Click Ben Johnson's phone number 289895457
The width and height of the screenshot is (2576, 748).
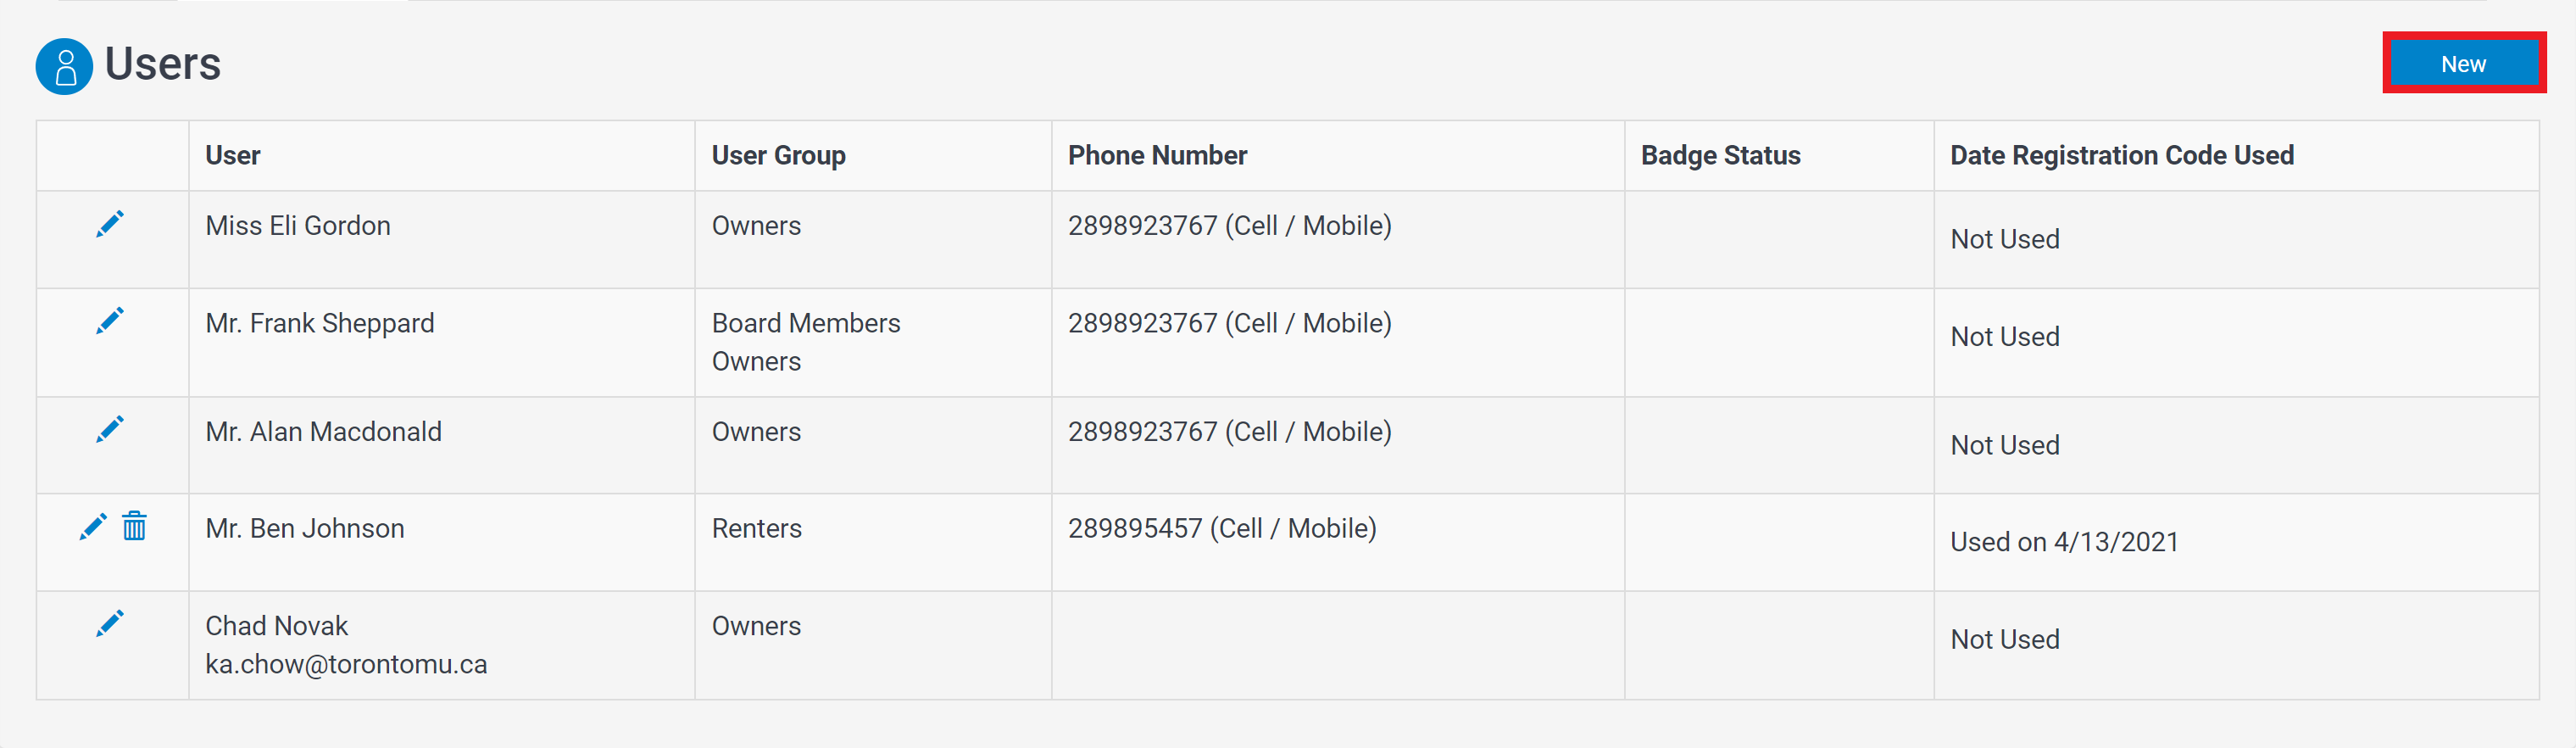point(1135,528)
